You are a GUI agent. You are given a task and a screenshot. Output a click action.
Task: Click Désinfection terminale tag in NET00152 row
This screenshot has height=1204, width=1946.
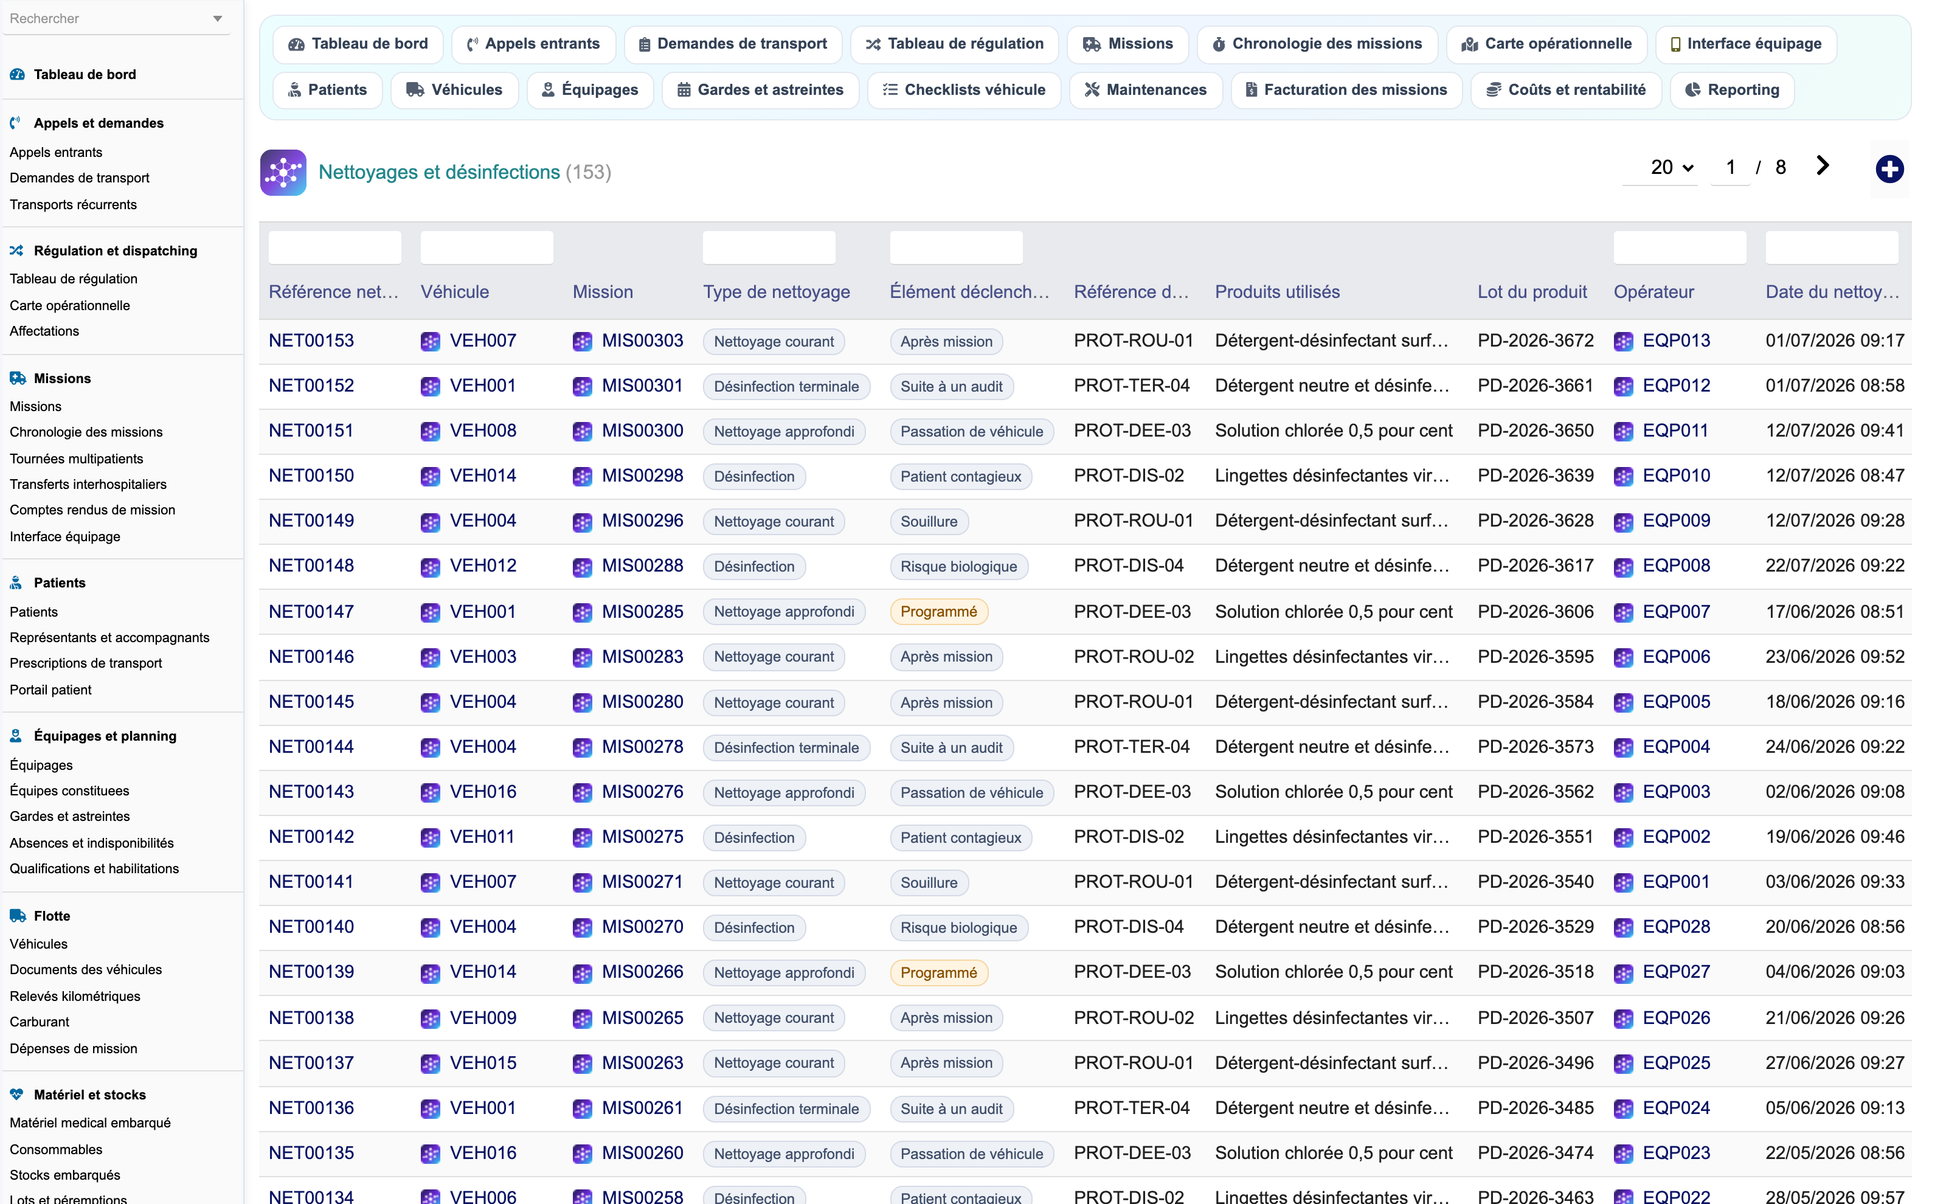(786, 386)
